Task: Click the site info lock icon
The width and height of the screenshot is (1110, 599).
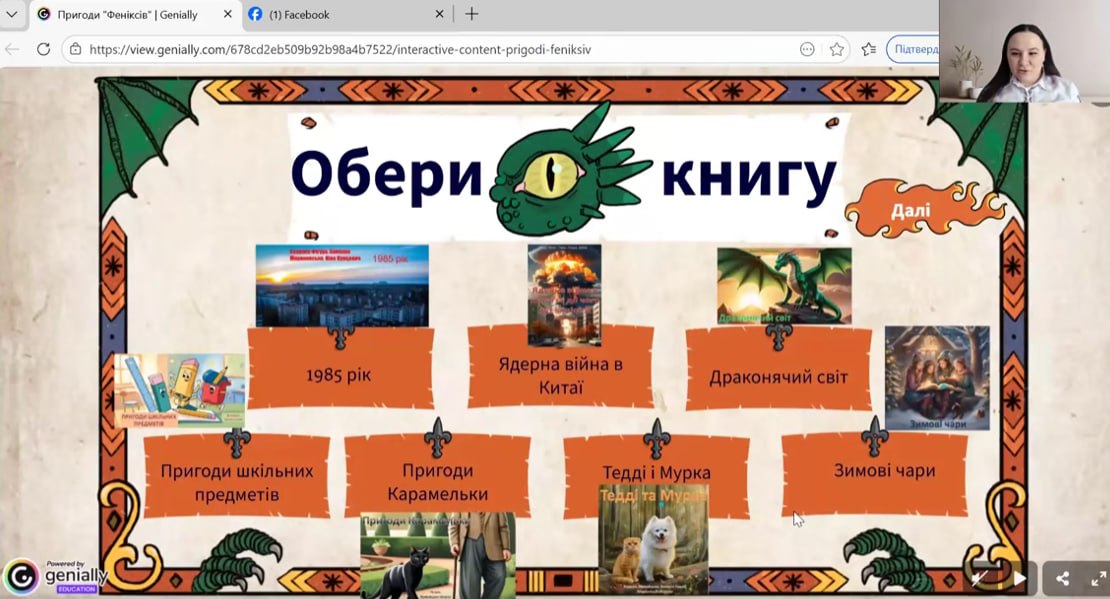Action: click(76, 49)
